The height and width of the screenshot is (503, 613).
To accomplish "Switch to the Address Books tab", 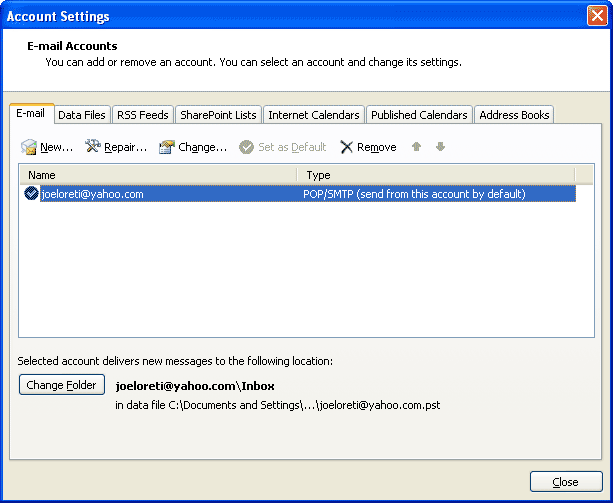I will pyautogui.click(x=514, y=115).
